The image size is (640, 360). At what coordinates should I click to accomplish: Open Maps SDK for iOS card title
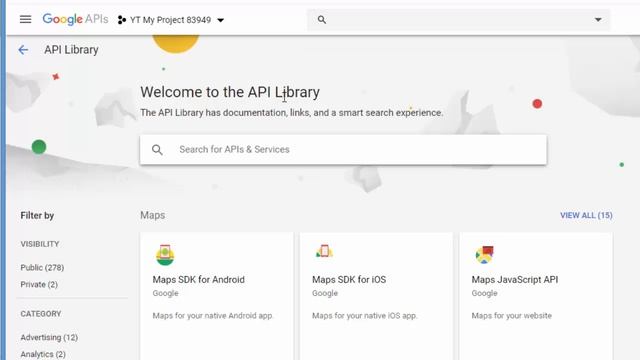tap(349, 280)
